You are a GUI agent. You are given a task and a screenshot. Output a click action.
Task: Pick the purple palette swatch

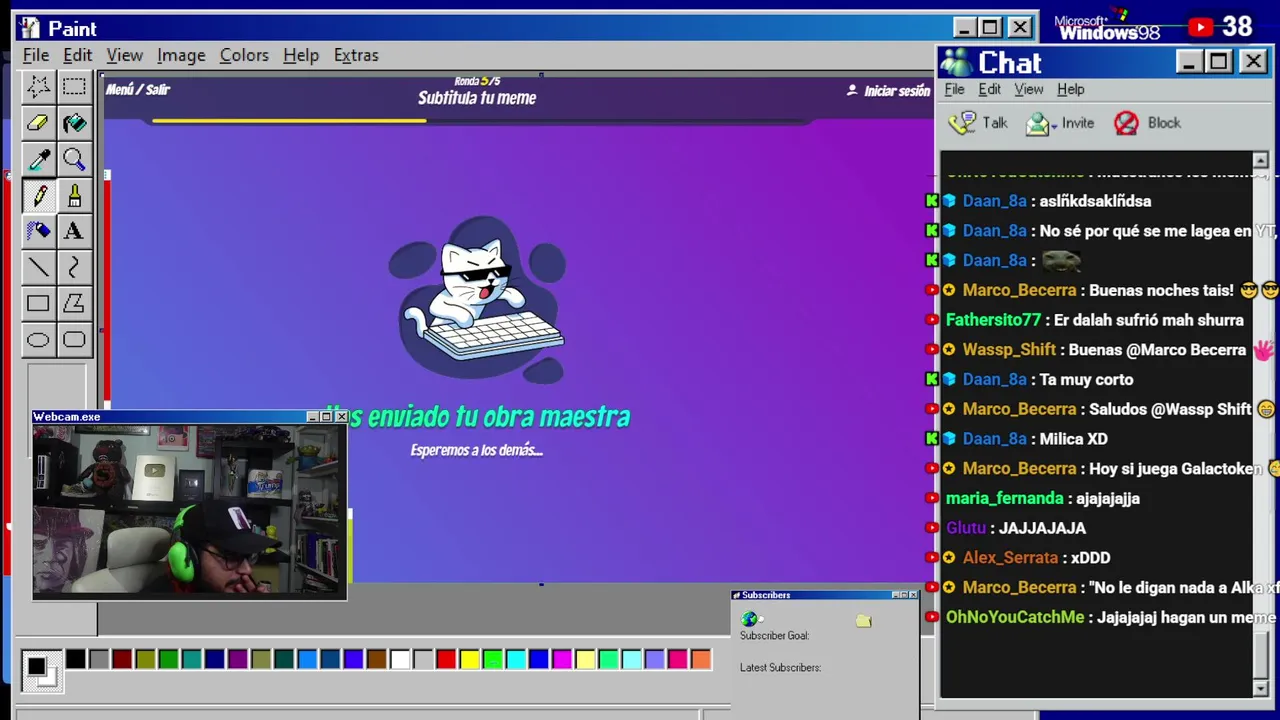(237, 659)
